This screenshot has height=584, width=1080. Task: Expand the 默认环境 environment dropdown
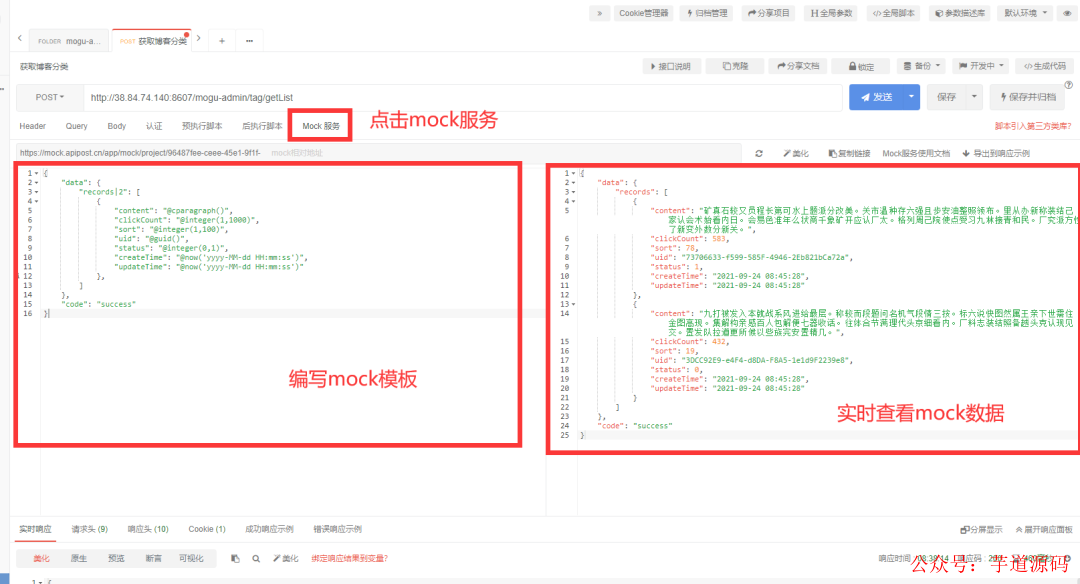[x=1025, y=13]
